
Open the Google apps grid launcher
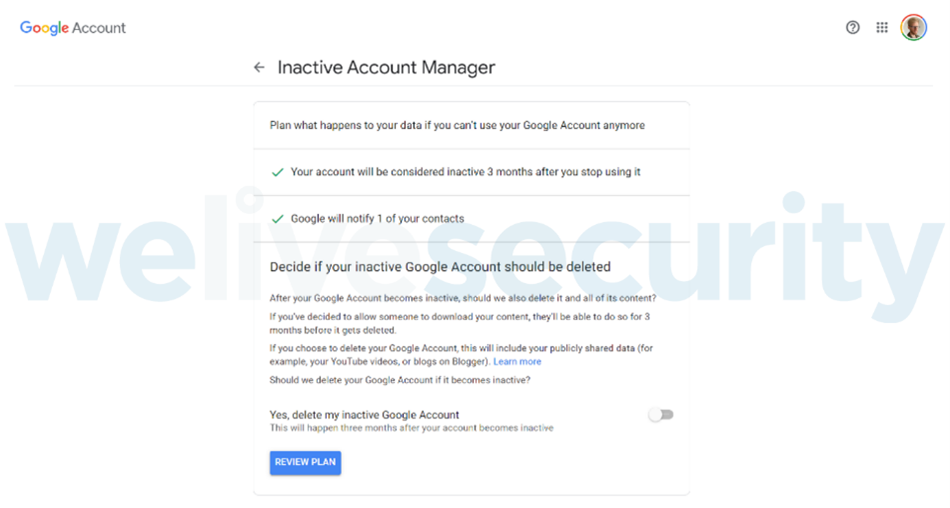pyautogui.click(x=882, y=28)
